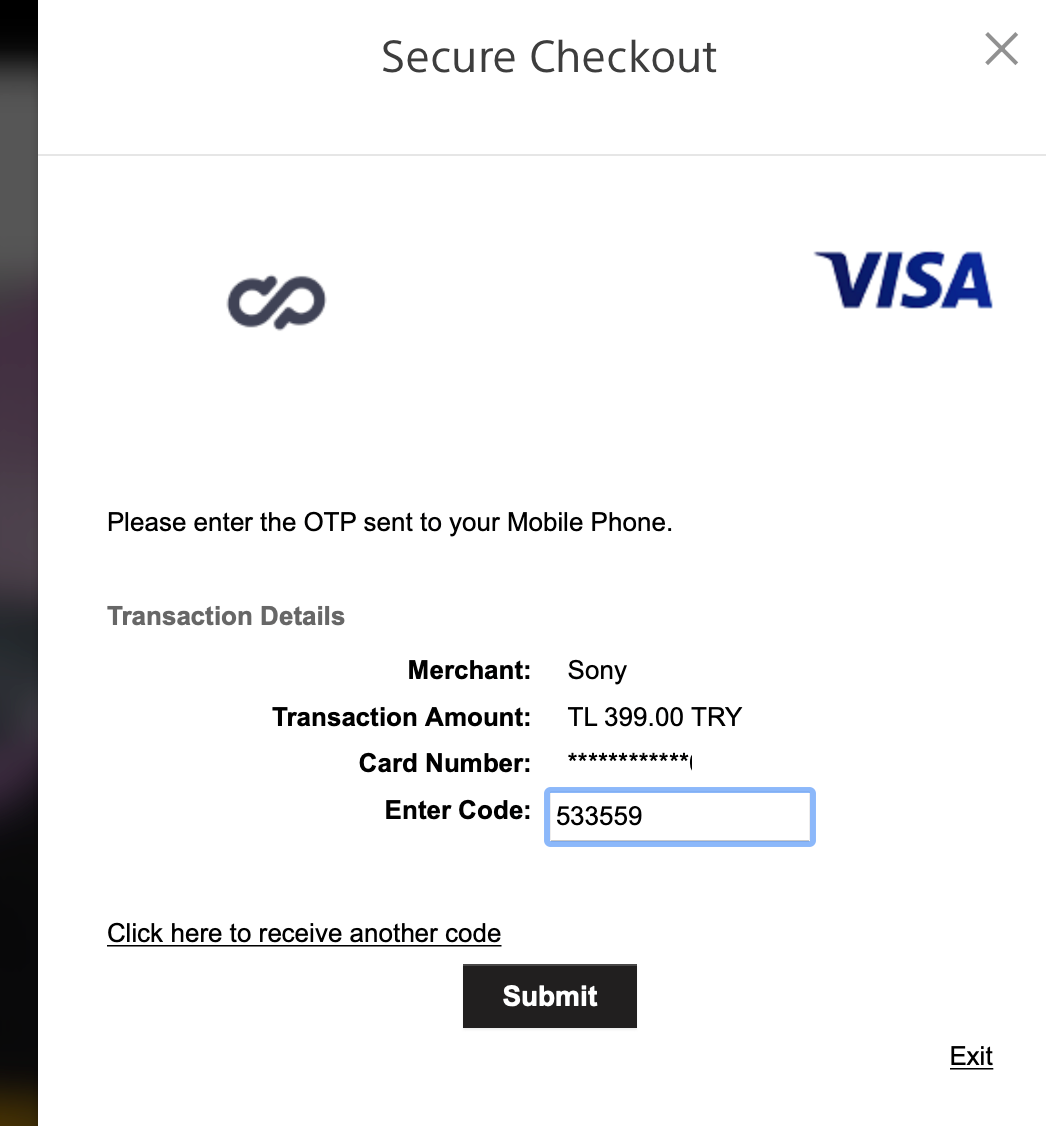Click the TL 399.00 TRY amount

[x=654, y=717]
